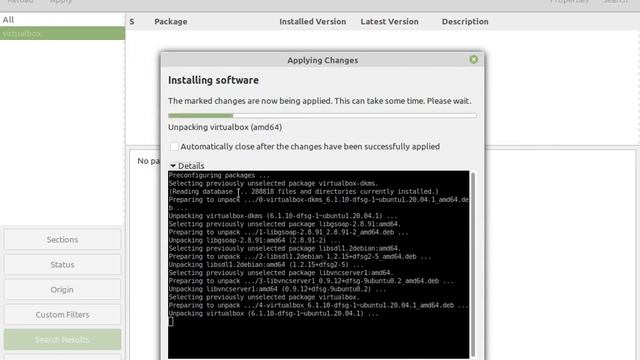Image resolution: width=640 pixels, height=360 pixels.
Task: Click the terminal output scrollbar
Action: pyautogui.click(x=473, y=264)
